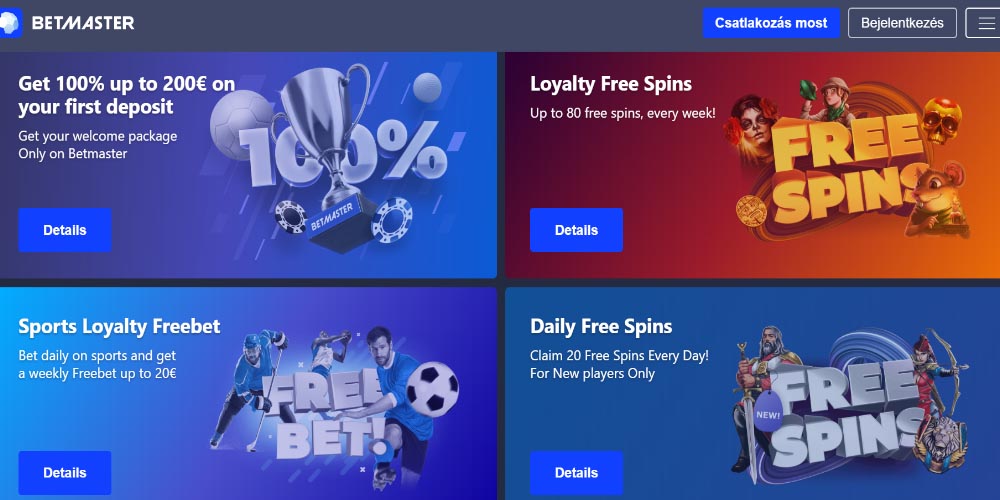The image size is (1000, 500).
Task: Open Details for Loyalty Free Spins
Action: [576, 230]
